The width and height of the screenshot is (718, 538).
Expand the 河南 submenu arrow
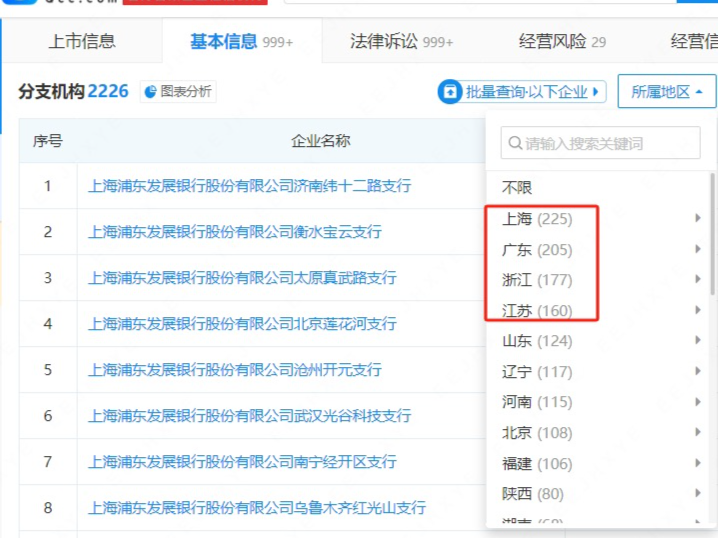[697, 402]
